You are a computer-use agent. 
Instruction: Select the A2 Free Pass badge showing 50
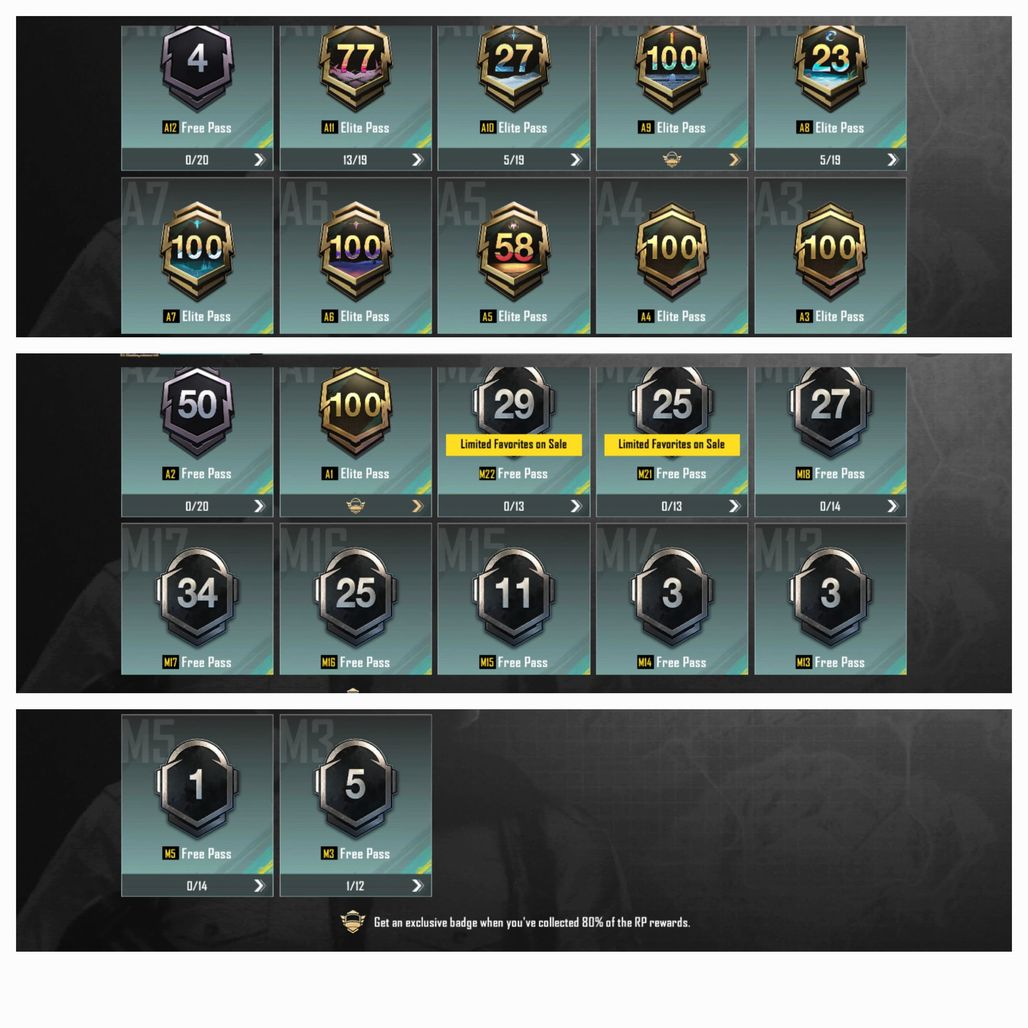pos(197,410)
